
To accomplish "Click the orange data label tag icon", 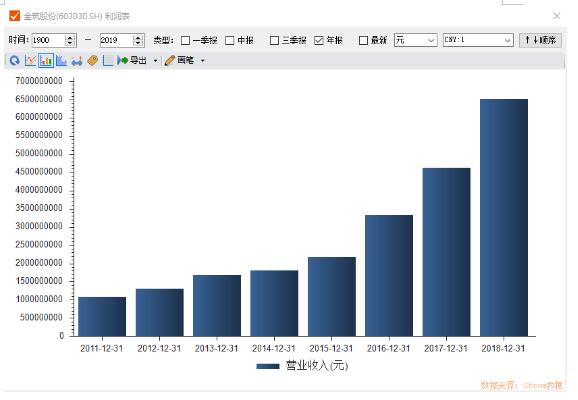I will [93, 60].
